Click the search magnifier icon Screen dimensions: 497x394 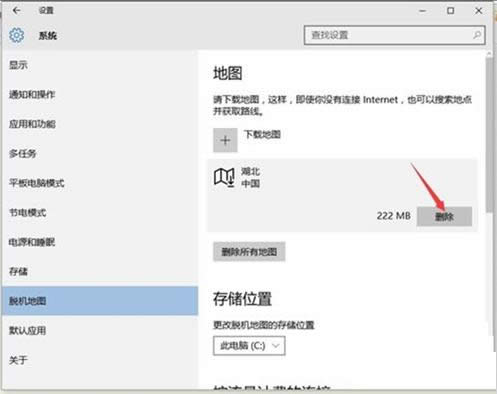(477, 35)
